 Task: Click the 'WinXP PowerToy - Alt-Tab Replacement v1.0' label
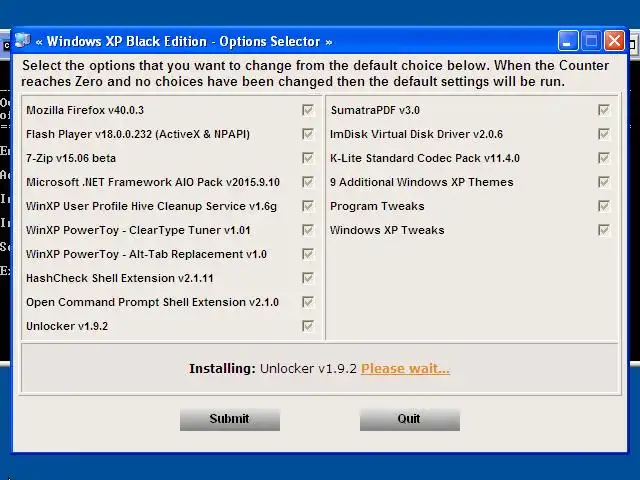click(147, 254)
